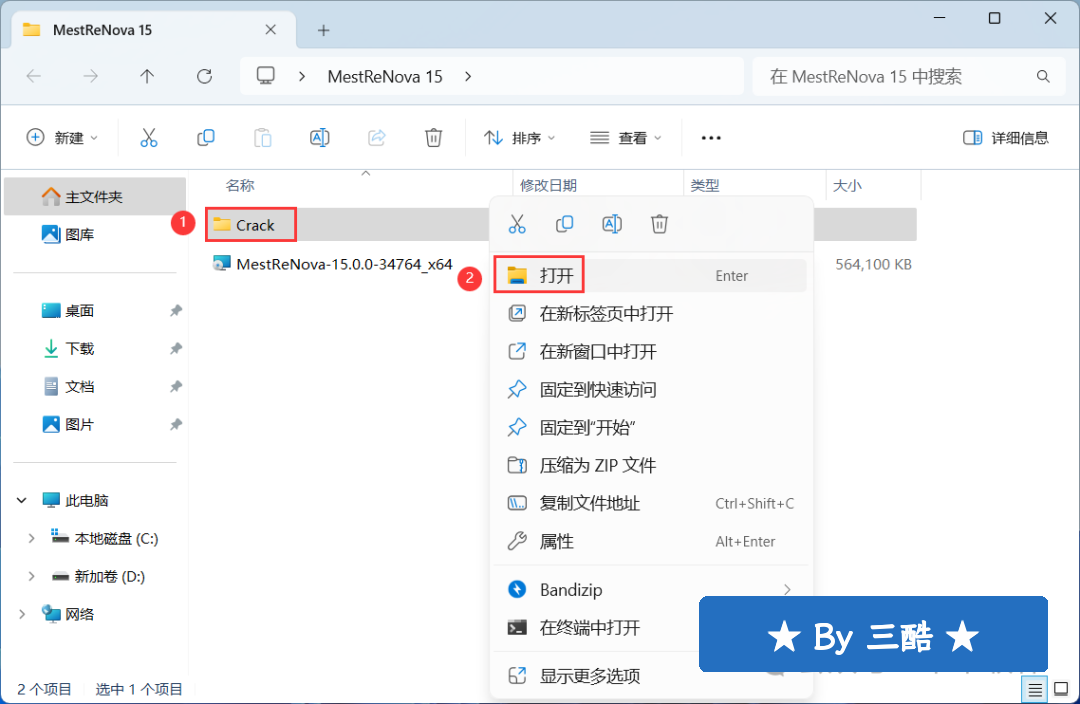
Task: Expand the 新加卷 (D:) tree node
Action: click(31, 577)
